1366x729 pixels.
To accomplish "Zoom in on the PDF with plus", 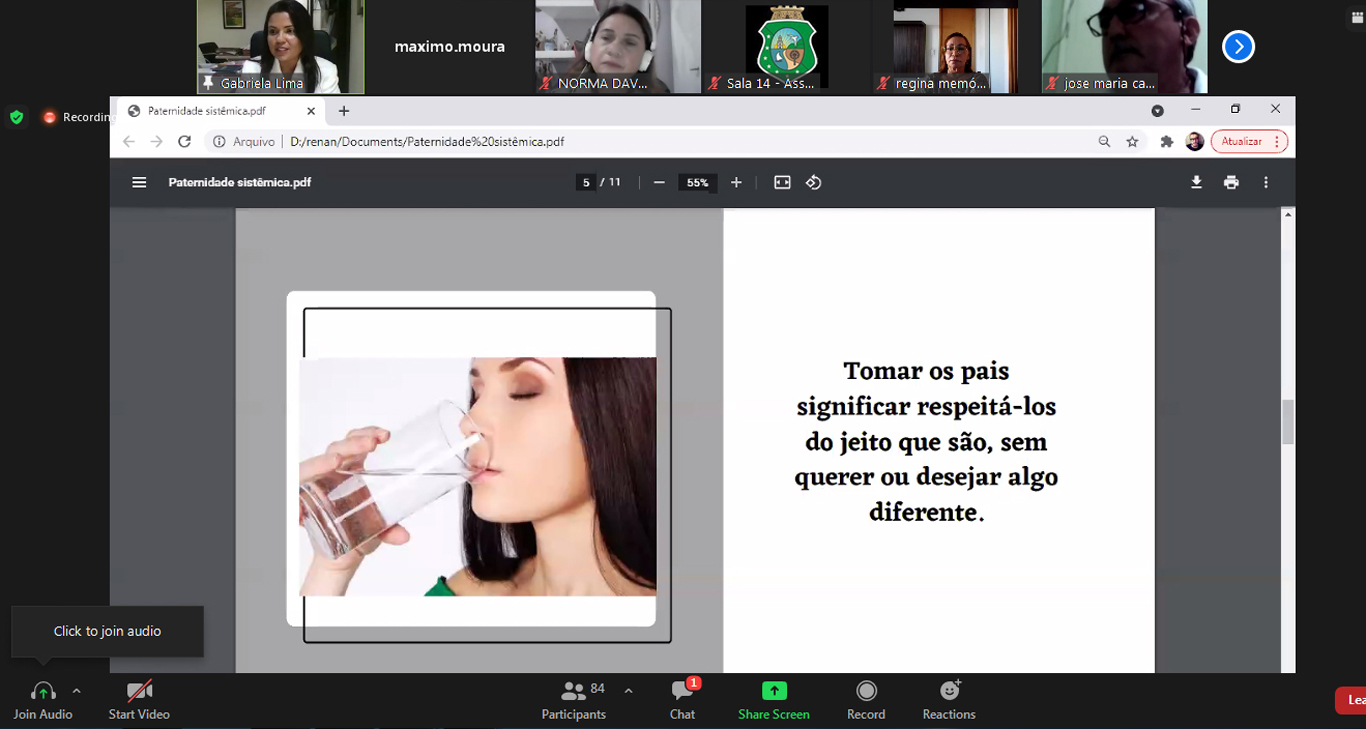I will pyautogui.click(x=736, y=182).
